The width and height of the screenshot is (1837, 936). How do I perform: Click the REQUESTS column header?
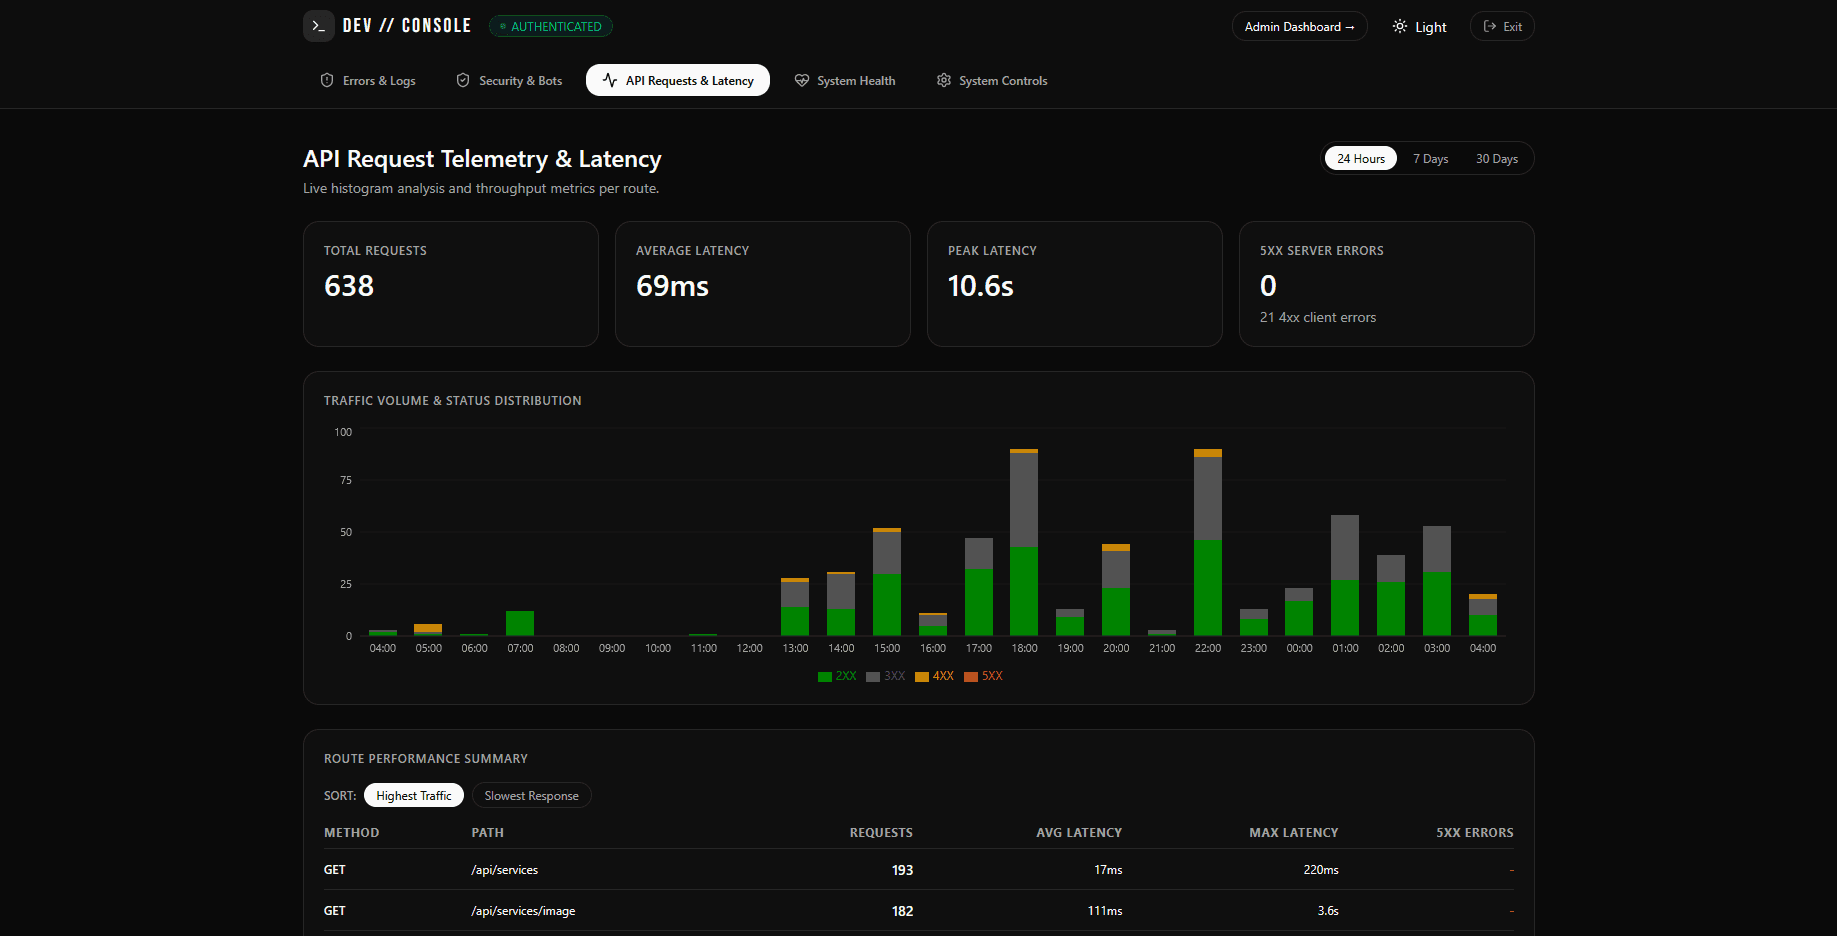pyautogui.click(x=881, y=832)
